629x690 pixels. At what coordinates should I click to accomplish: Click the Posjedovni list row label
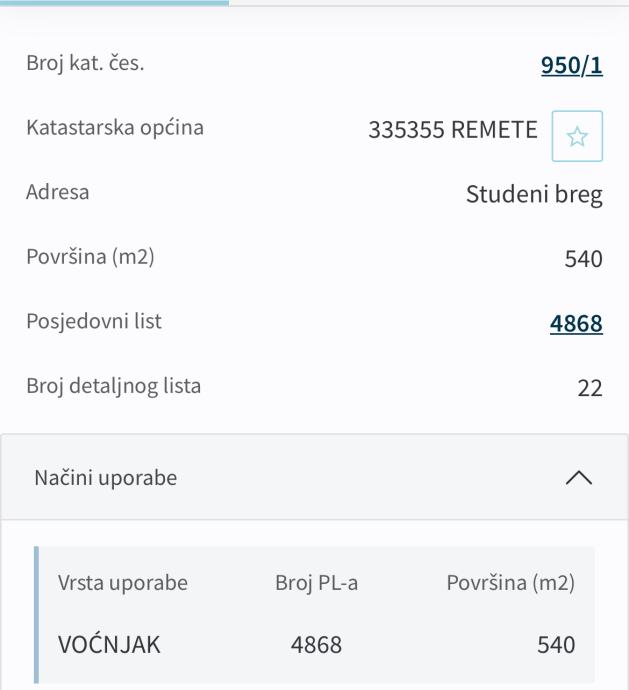coord(94,322)
